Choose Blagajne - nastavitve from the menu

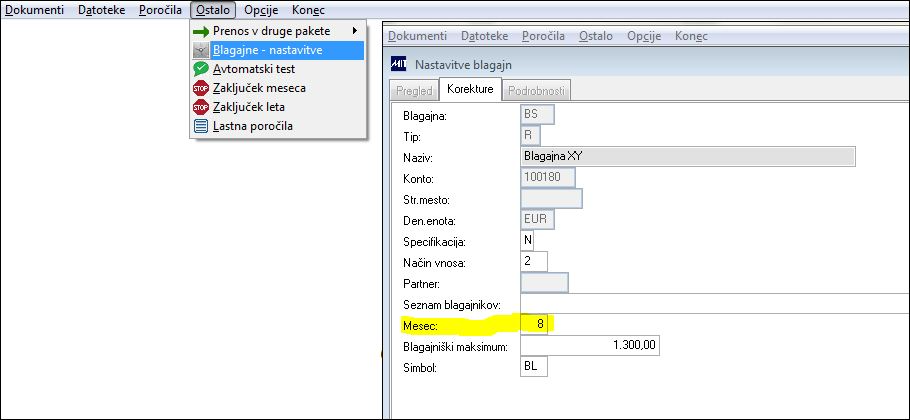coord(278,50)
